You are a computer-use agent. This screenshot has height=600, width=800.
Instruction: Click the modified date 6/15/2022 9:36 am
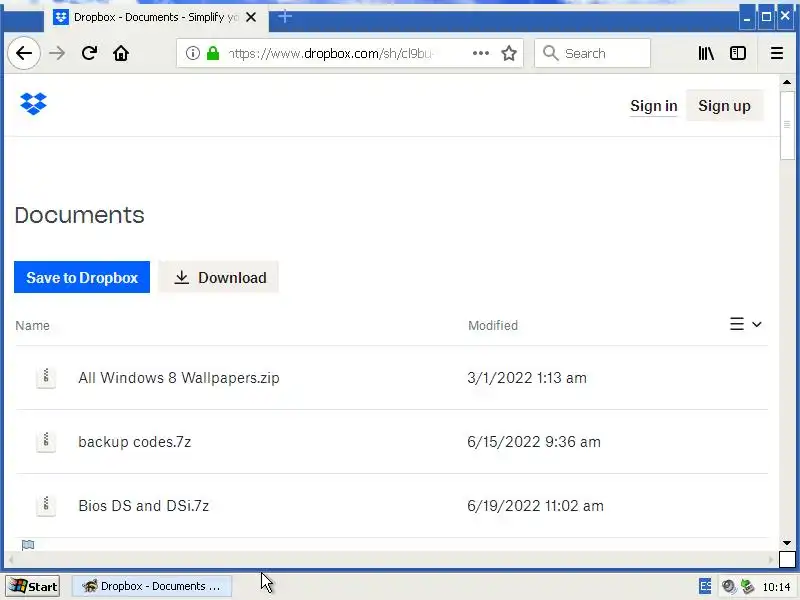(x=534, y=441)
